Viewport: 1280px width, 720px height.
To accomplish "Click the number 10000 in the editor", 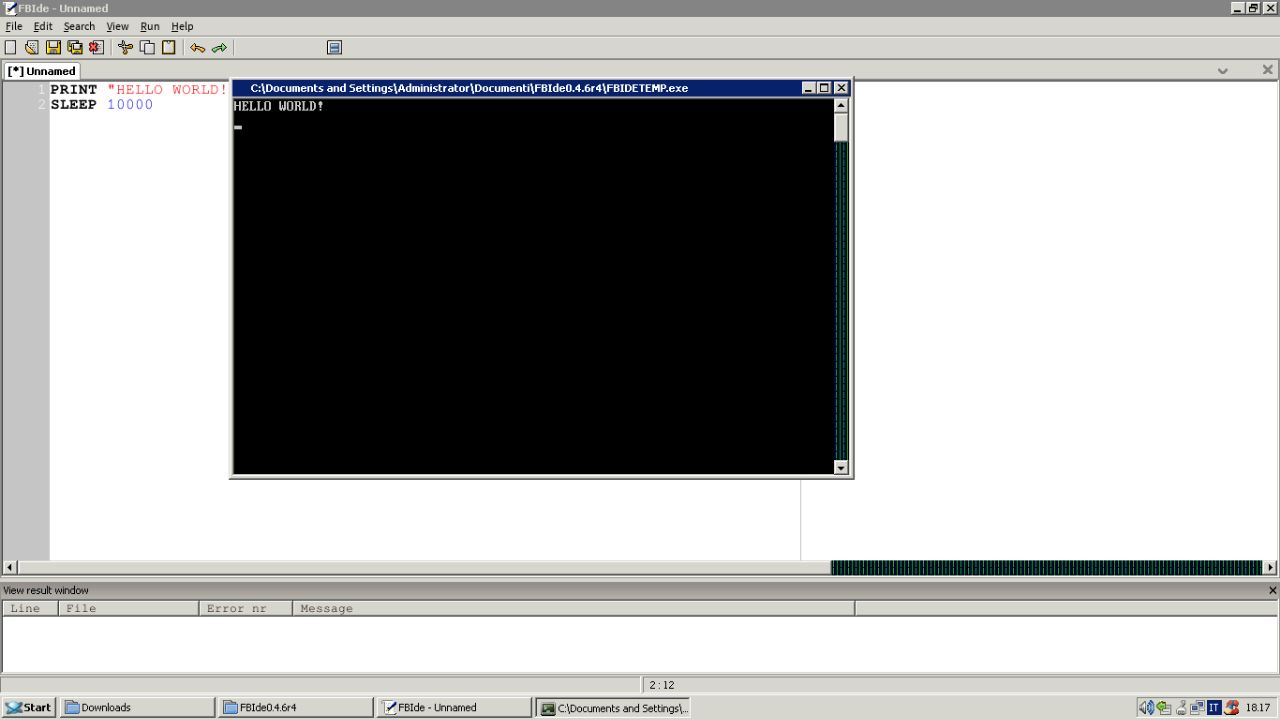I will click(130, 104).
